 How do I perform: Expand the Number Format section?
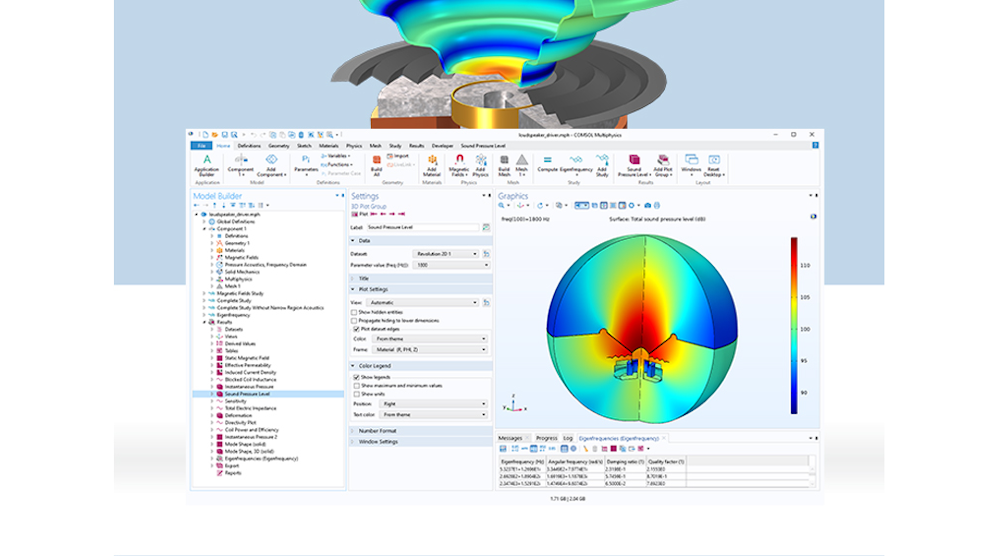point(375,430)
